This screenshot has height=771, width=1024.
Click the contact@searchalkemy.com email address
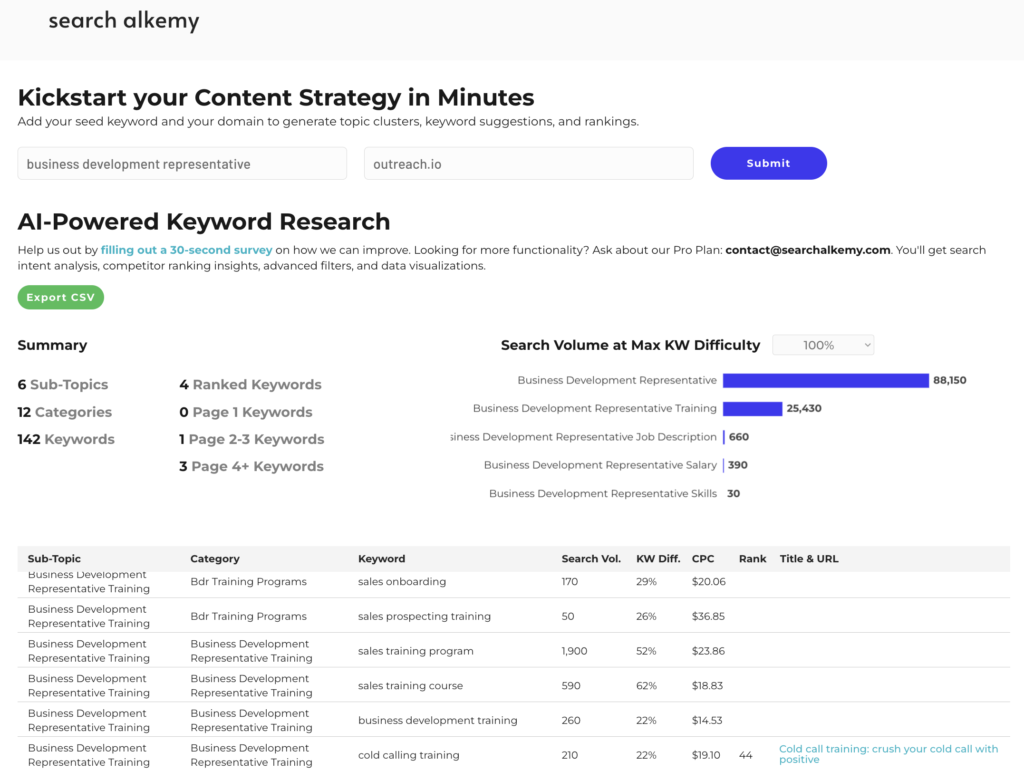(807, 250)
